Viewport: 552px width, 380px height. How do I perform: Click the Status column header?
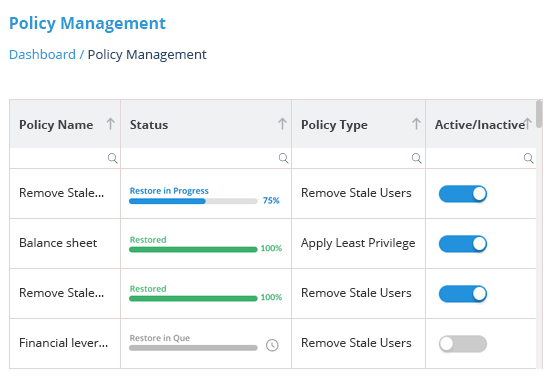pos(206,124)
